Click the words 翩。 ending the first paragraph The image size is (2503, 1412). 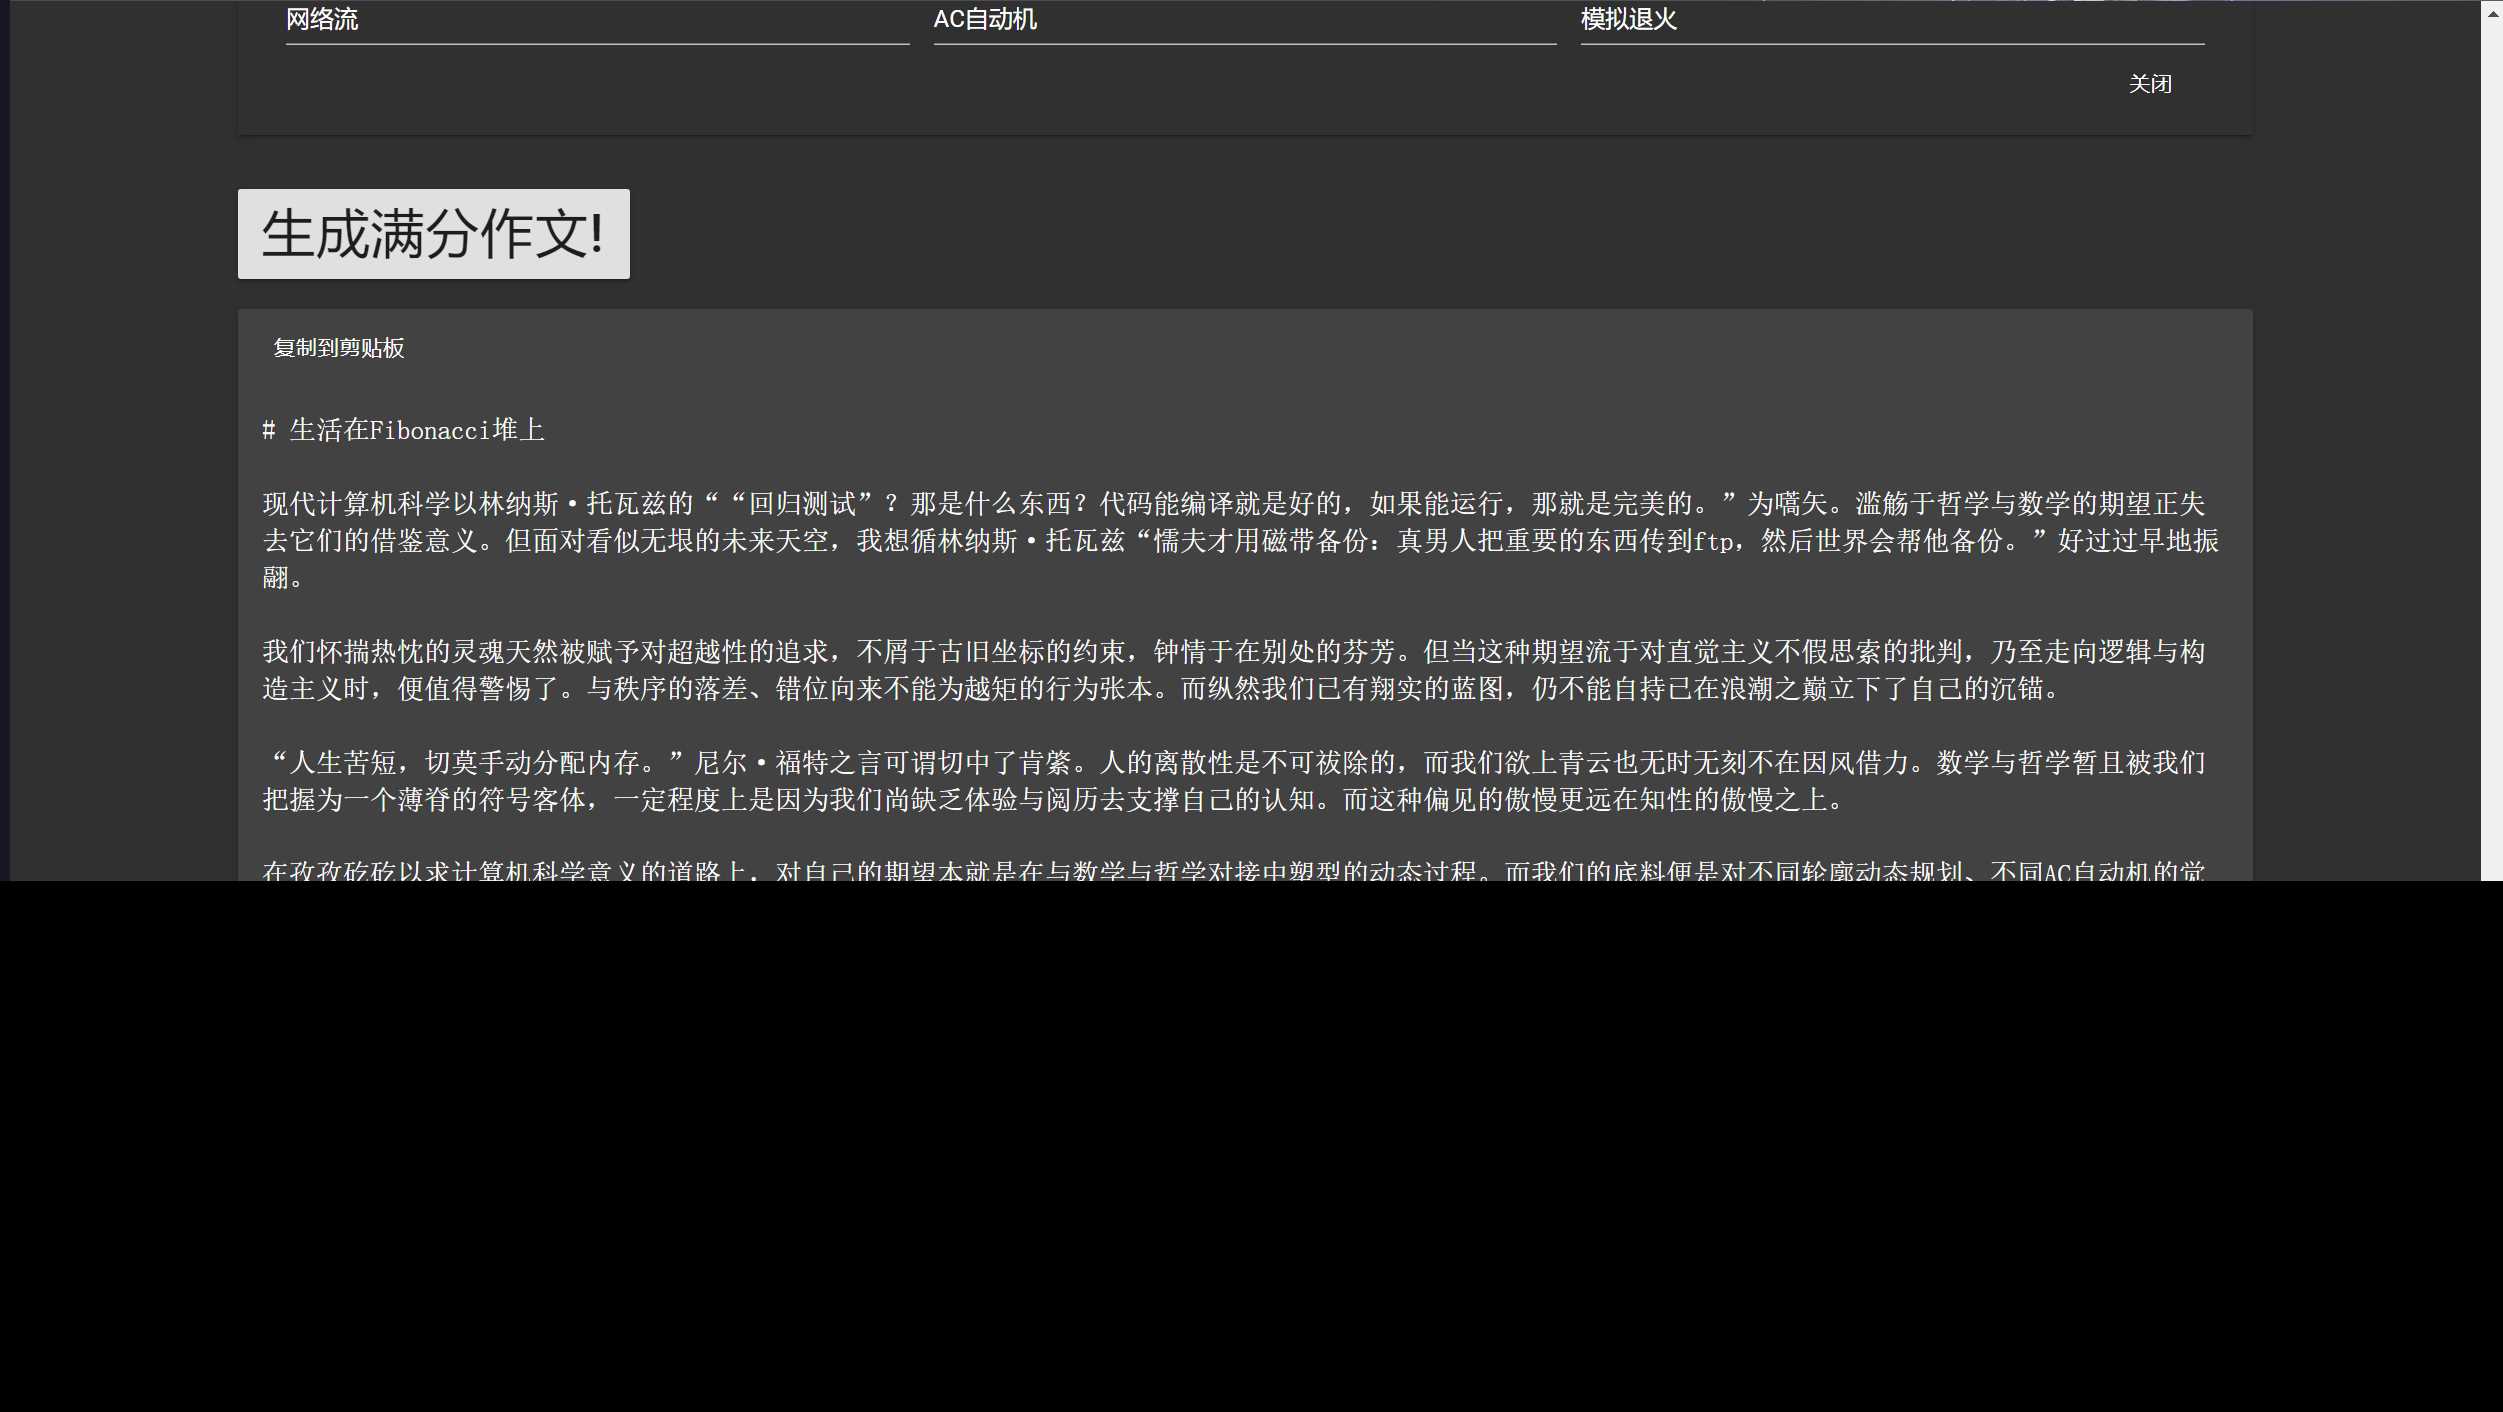point(281,578)
